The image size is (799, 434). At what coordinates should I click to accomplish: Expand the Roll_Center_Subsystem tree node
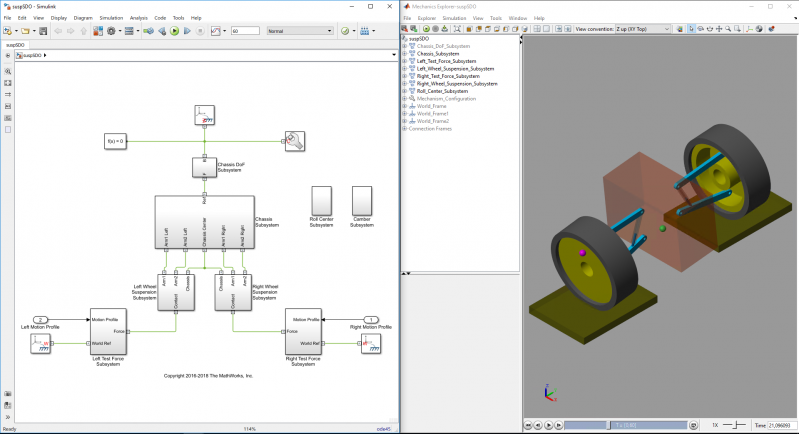click(x=404, y=91)
